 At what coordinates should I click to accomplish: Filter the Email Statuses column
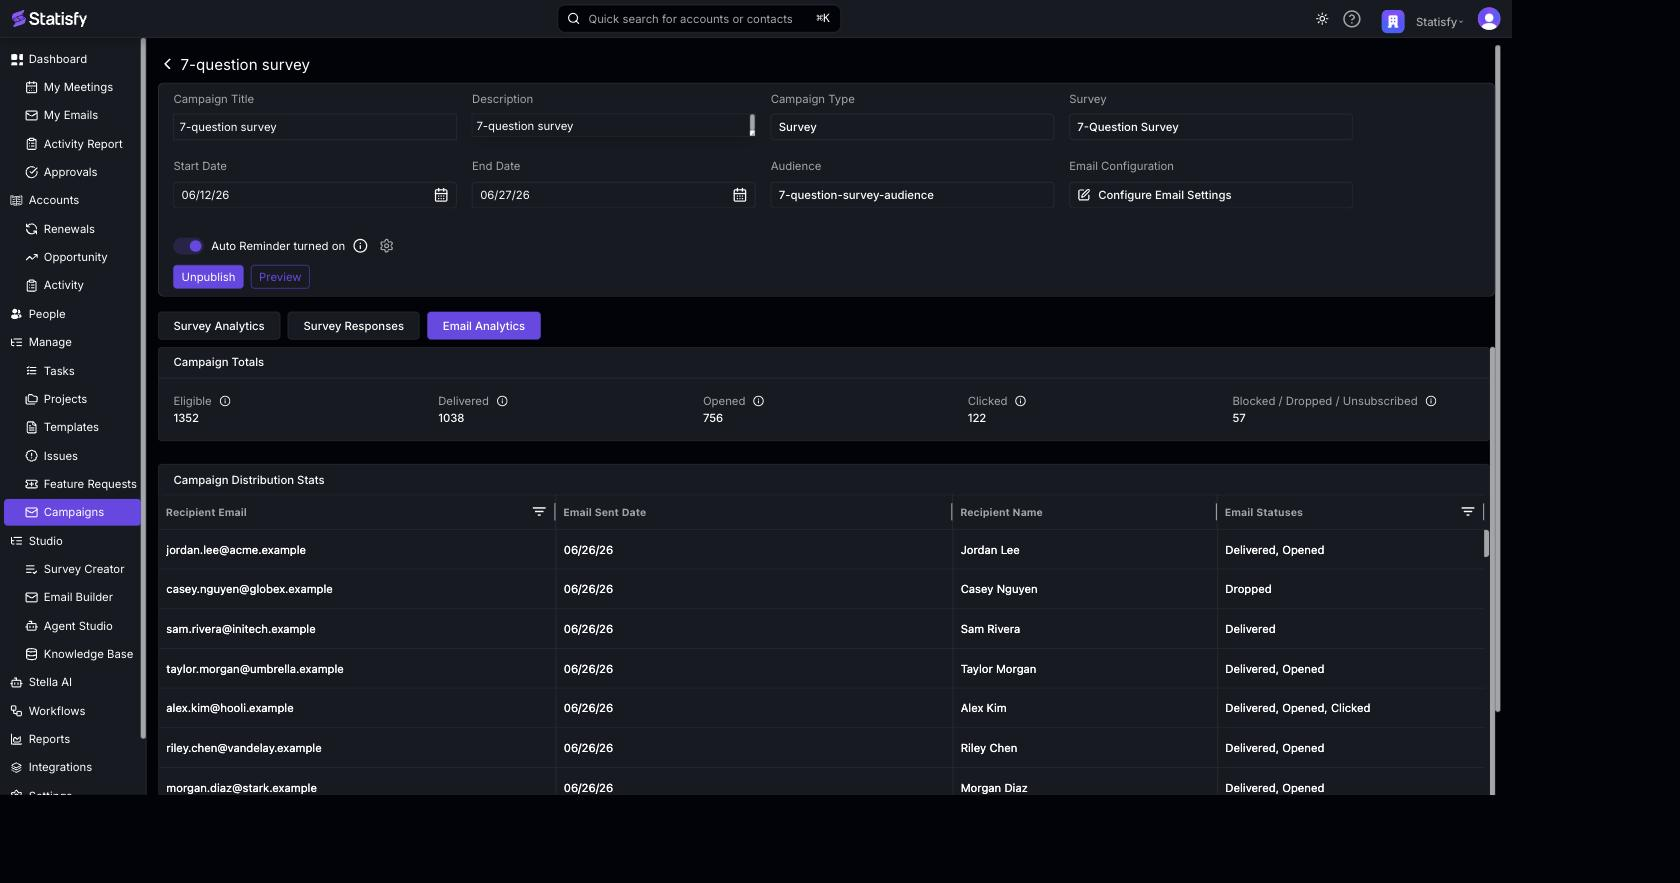(x=1468, y=511)
